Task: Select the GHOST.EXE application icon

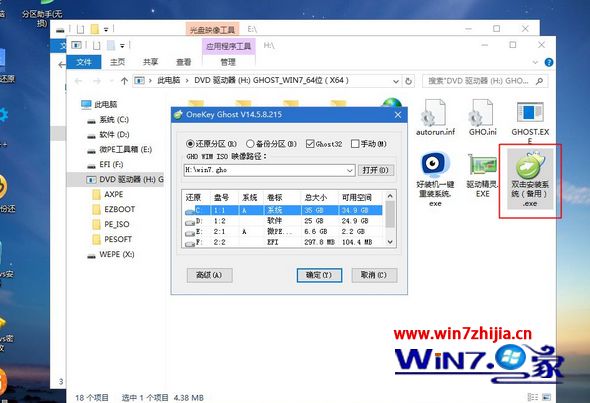Action: click(530, 113)
